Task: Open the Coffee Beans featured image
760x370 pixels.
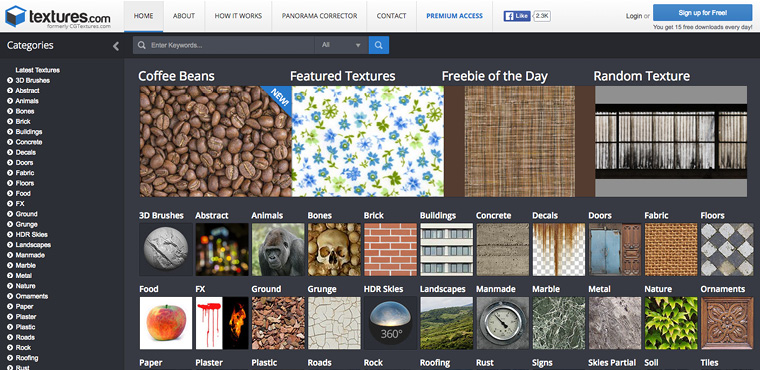Action: tap(216, 141)
